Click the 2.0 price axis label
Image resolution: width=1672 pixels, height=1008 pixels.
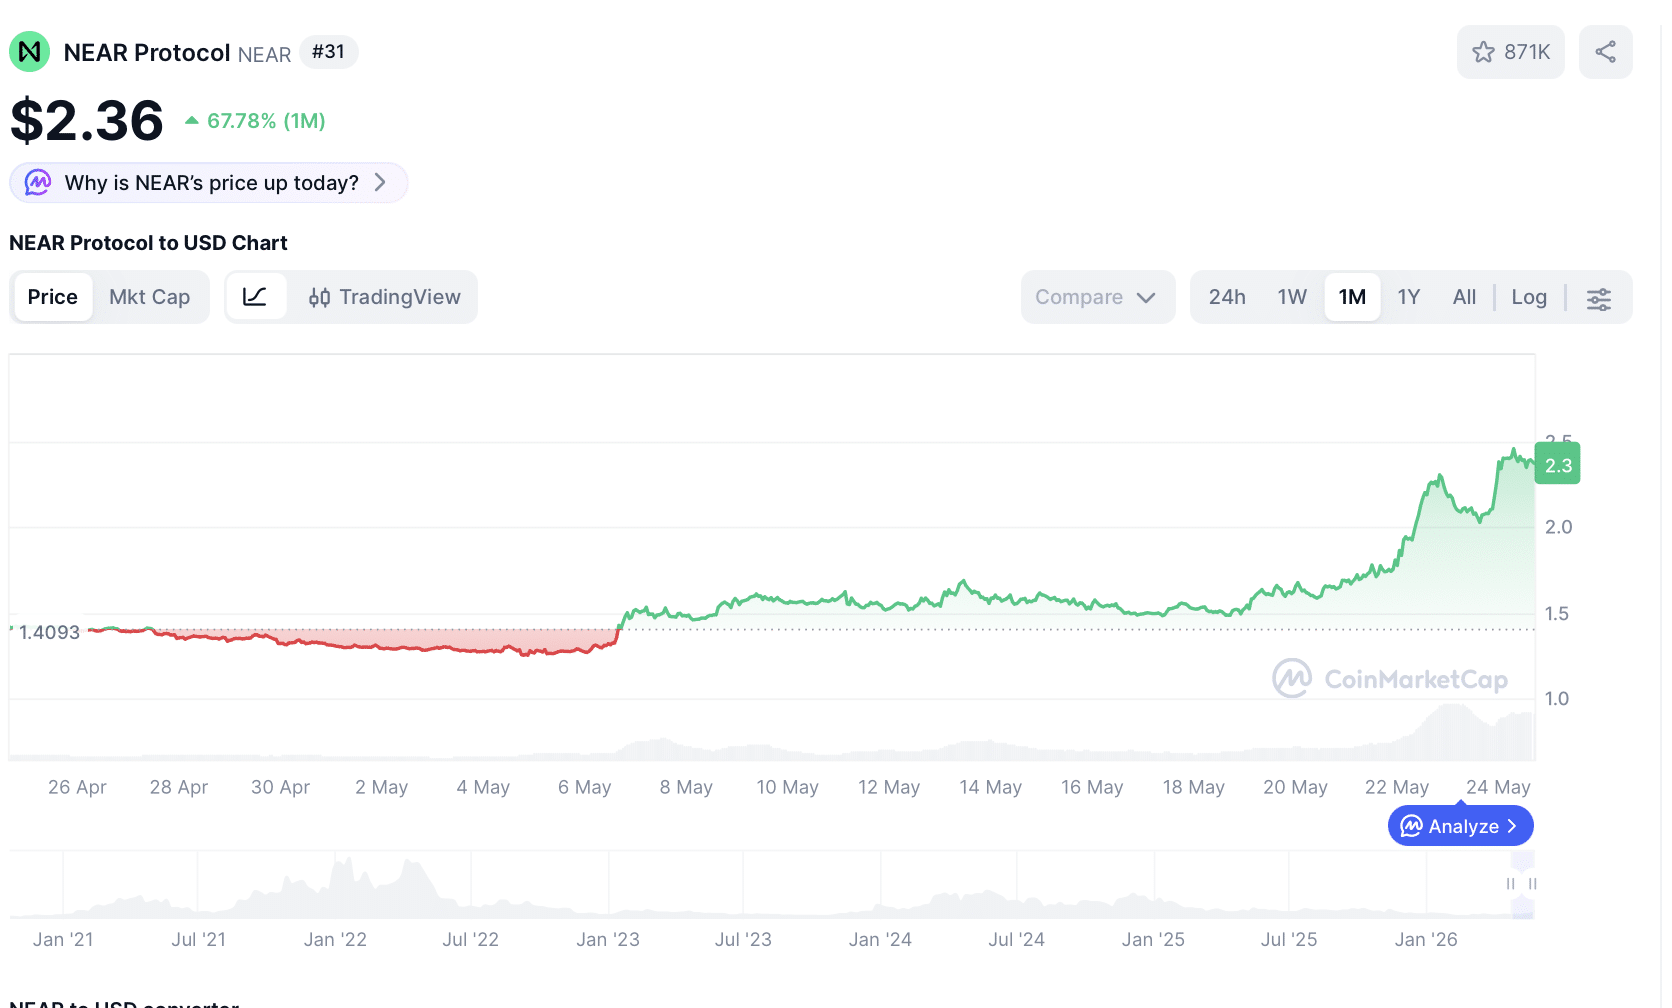(x=1559, y=527)
